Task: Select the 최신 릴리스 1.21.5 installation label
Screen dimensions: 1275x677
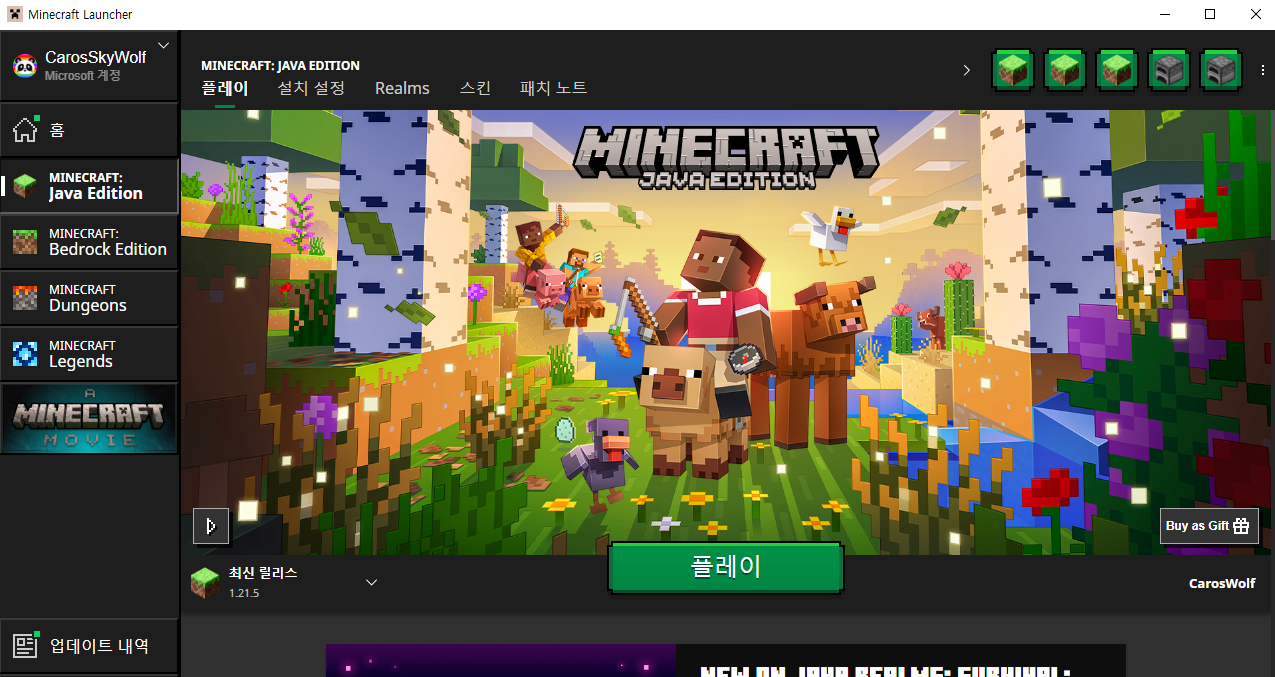Action: click(x=263, y=582)
